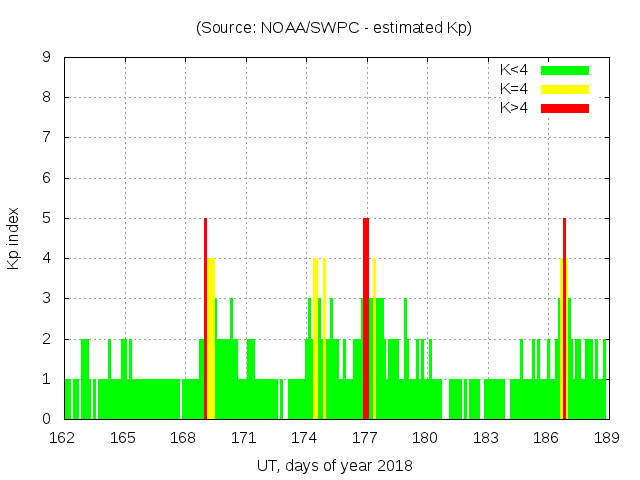Click the first yellow bar after day 174
The image size is (640, 480).
[315, 338]
